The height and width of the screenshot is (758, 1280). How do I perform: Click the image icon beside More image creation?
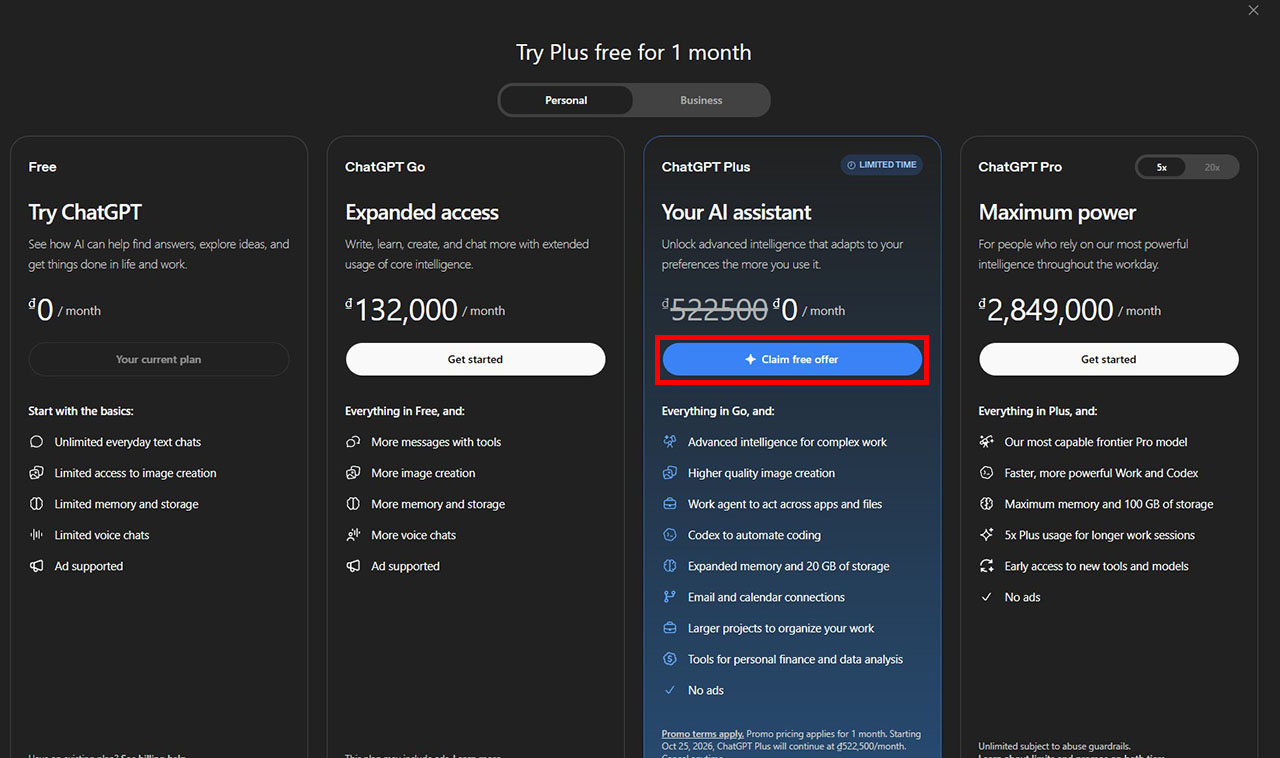353,473
